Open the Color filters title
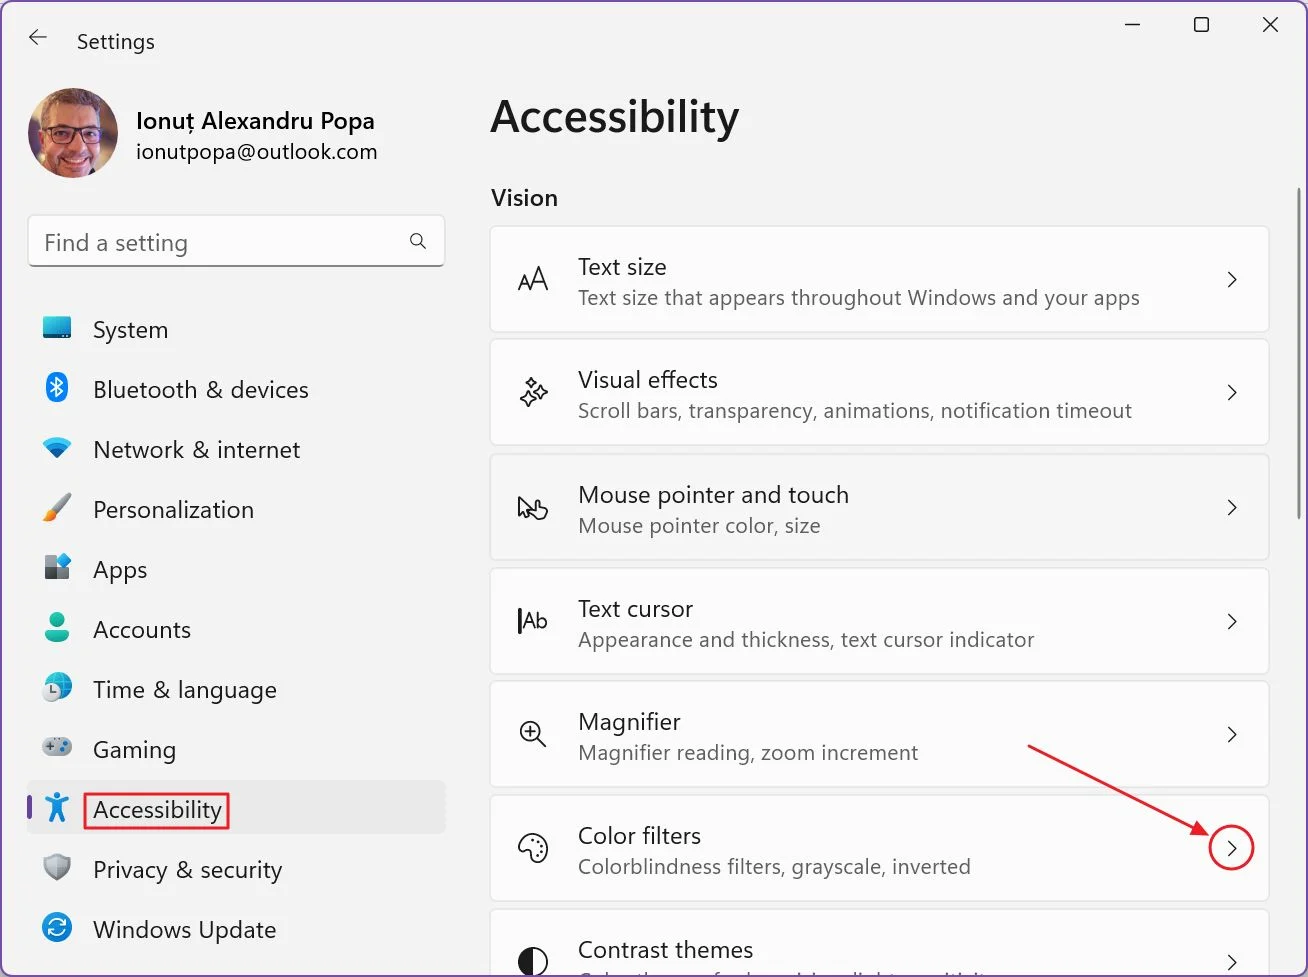 pos(639,836)
